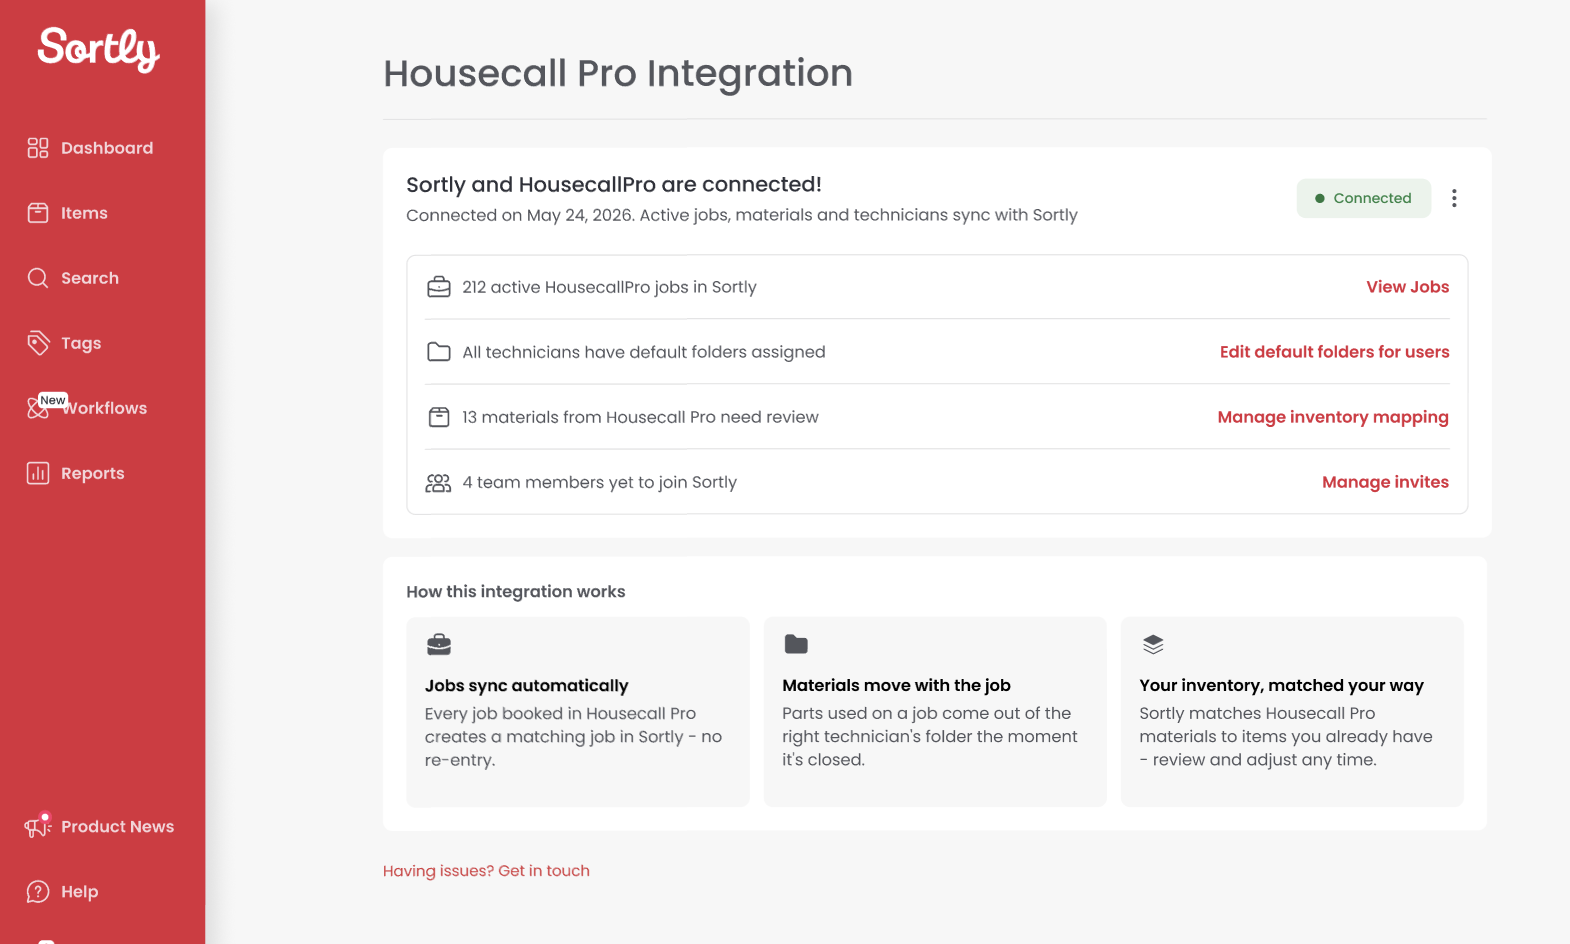This screenshot has width=1570, height=944.
Task: Click the layers icon on Your inventory card
Action: 1153,645
